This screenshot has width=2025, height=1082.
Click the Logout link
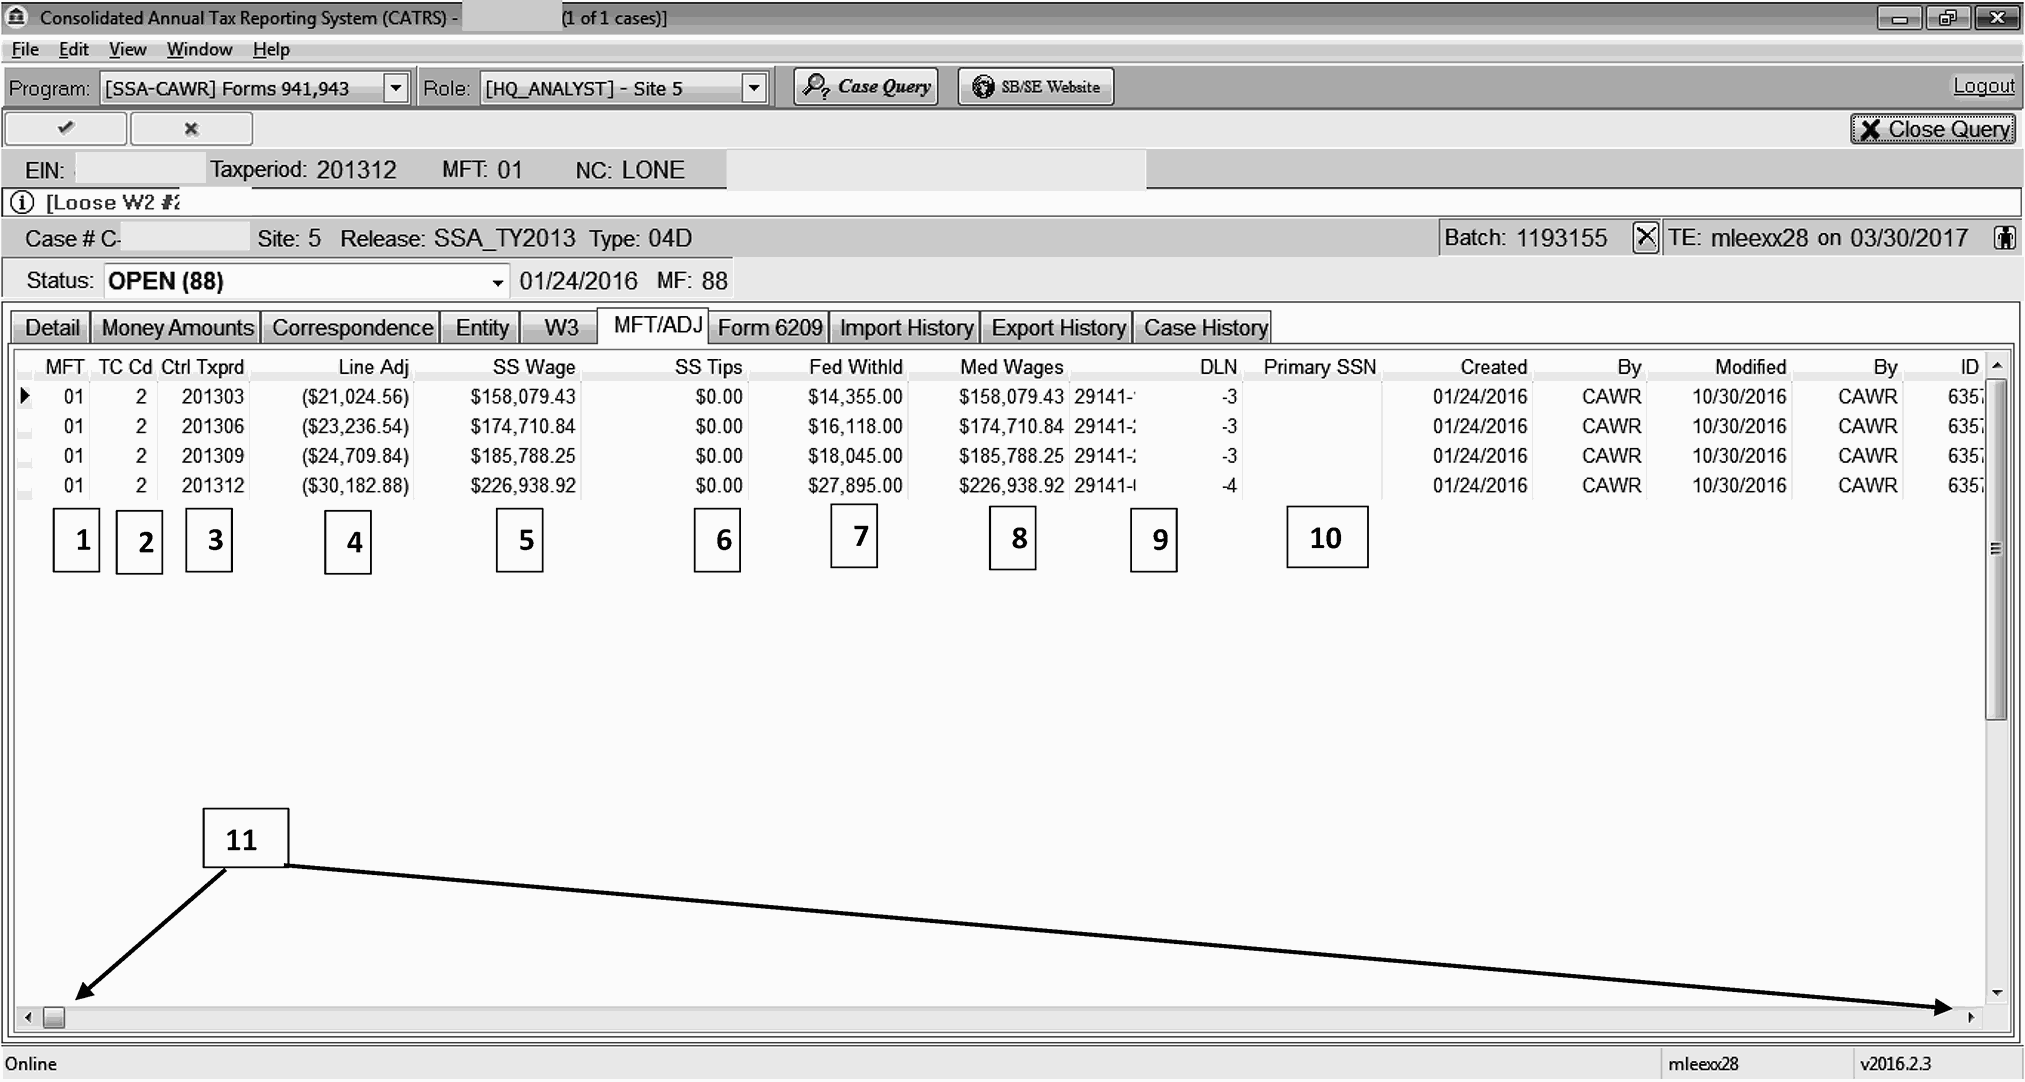1983,87
